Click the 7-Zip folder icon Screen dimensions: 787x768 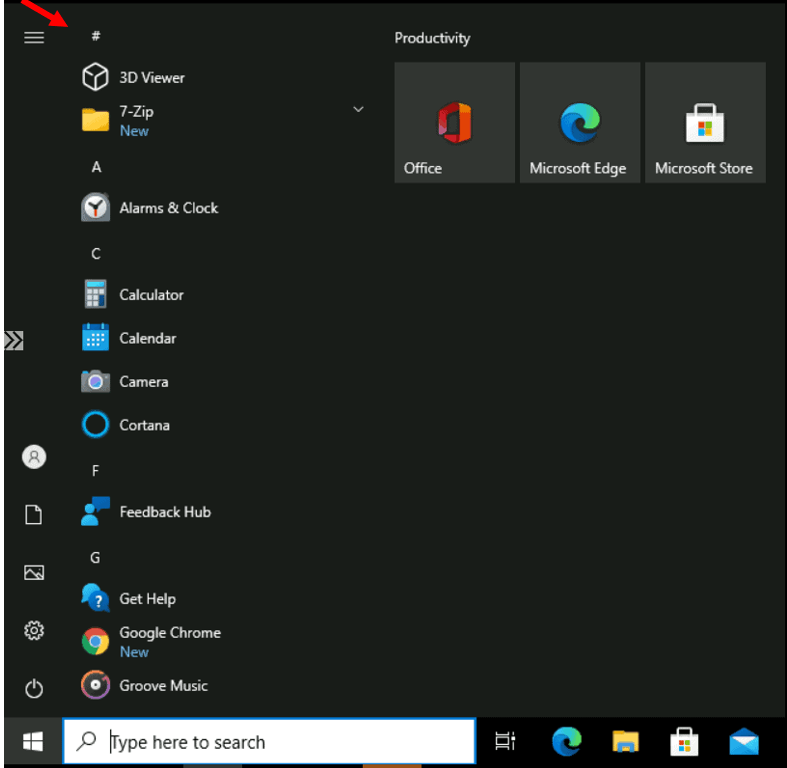95,120
